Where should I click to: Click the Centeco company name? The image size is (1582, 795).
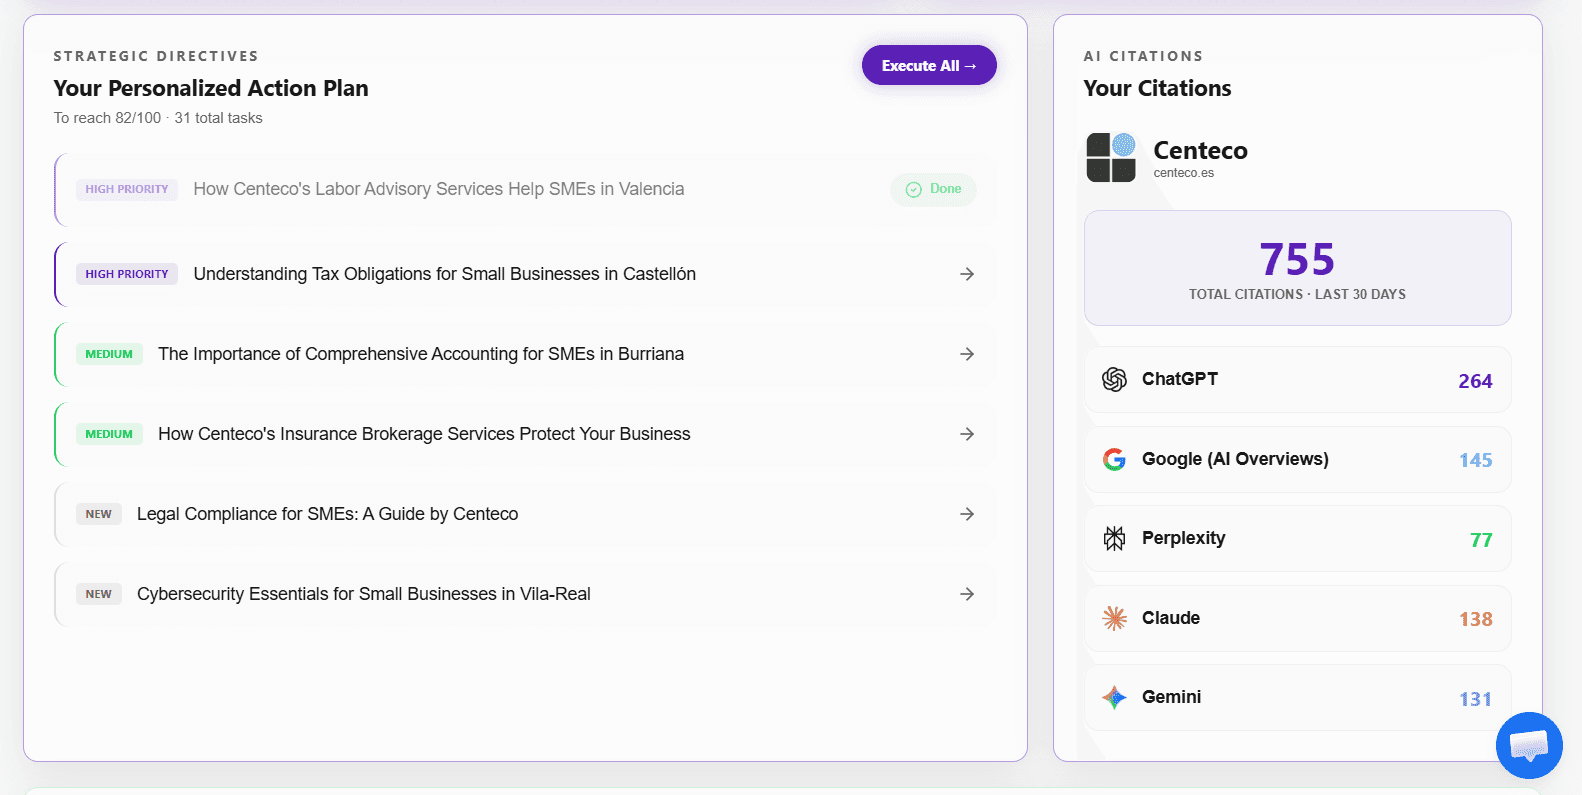pyautogui.click(x=1200, y=150)
